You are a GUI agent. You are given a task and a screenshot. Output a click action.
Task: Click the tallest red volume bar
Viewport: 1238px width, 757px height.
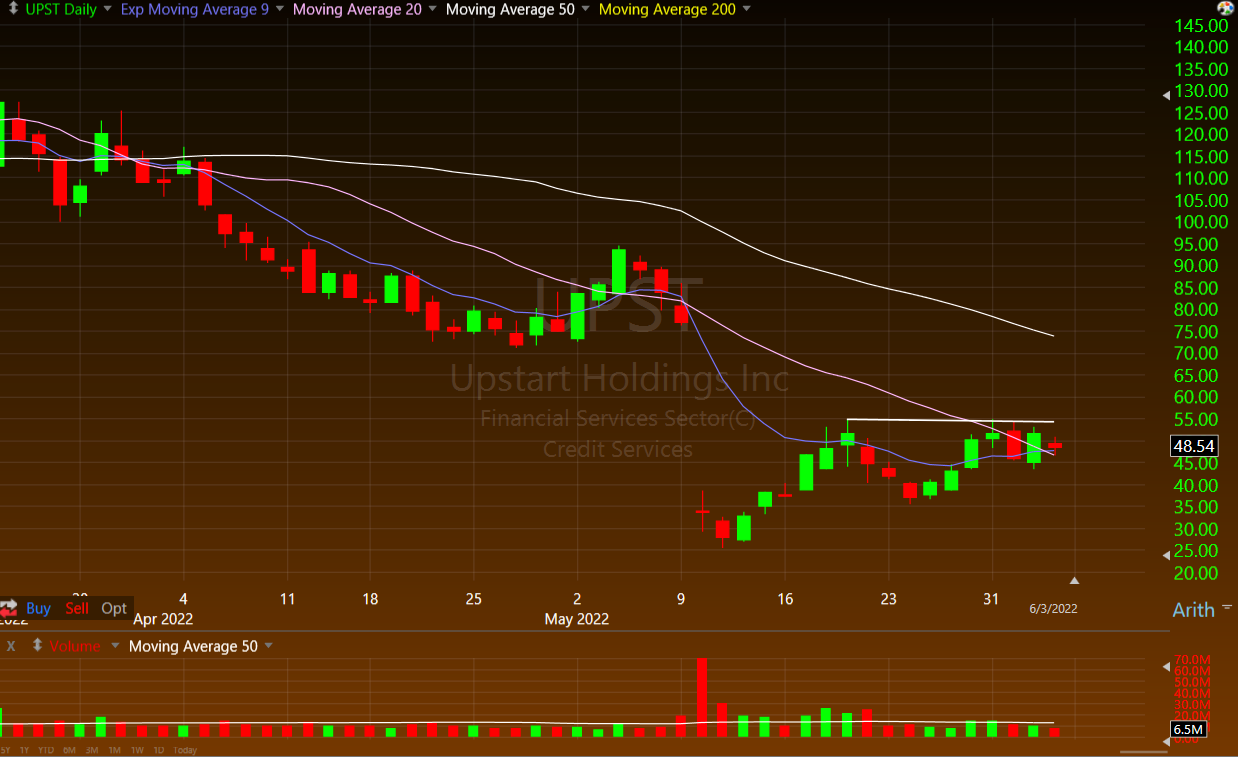tap(702, 697)
